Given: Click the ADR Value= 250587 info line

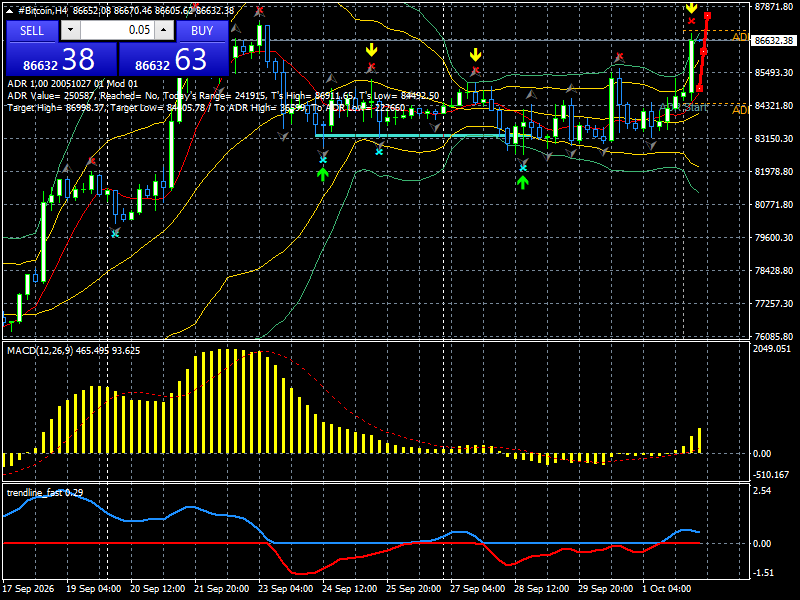Looking at the screenshot, I should [x=223, y=96].
